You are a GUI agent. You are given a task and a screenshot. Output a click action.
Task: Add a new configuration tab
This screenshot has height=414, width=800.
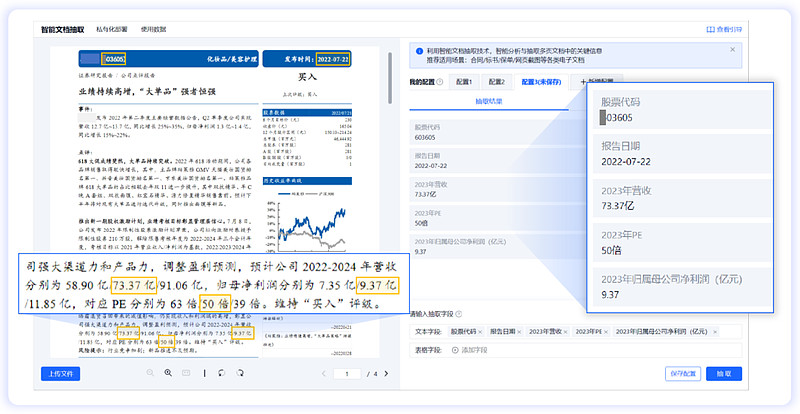coord(597,82)
